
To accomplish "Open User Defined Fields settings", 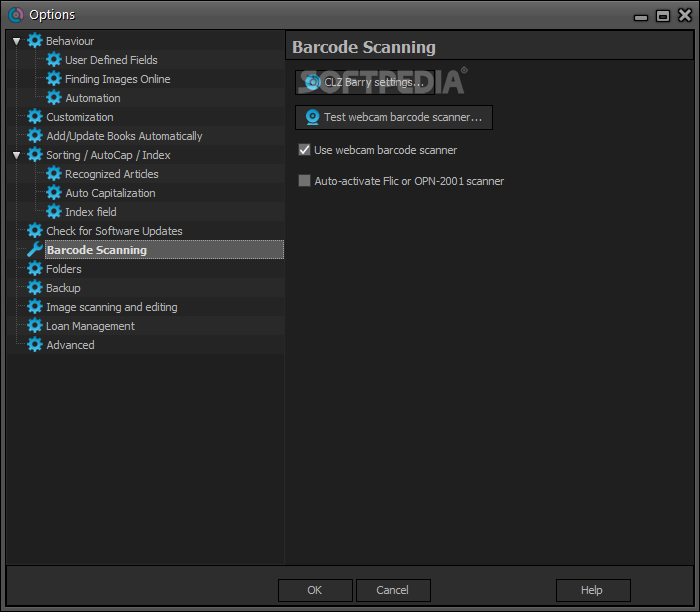I will 111,60.
